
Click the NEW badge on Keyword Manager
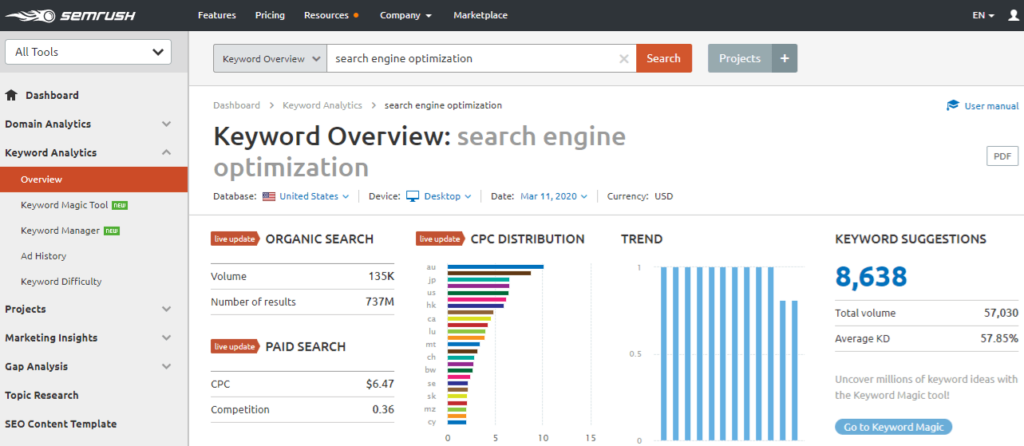point(112,231)
